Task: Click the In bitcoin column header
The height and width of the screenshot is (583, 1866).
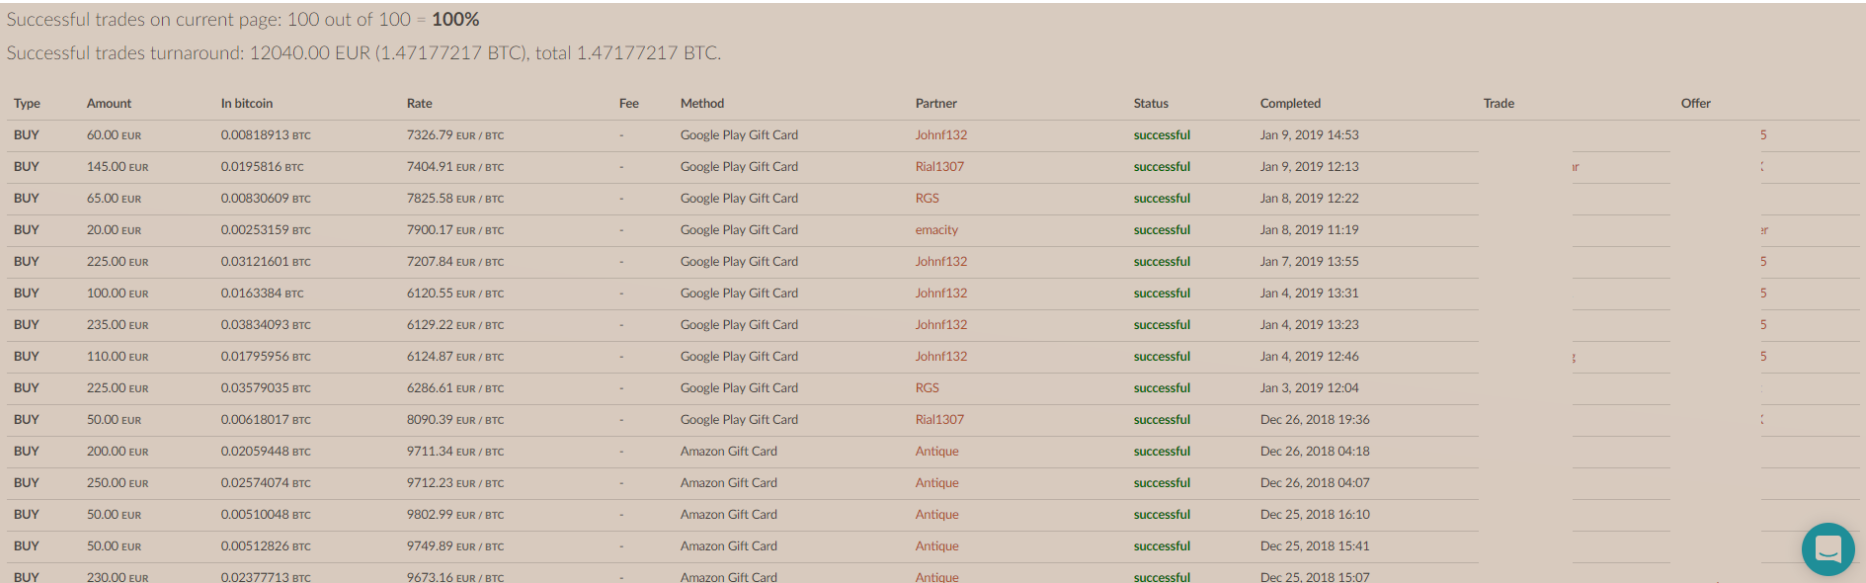Action: click(x=247, y=103)
